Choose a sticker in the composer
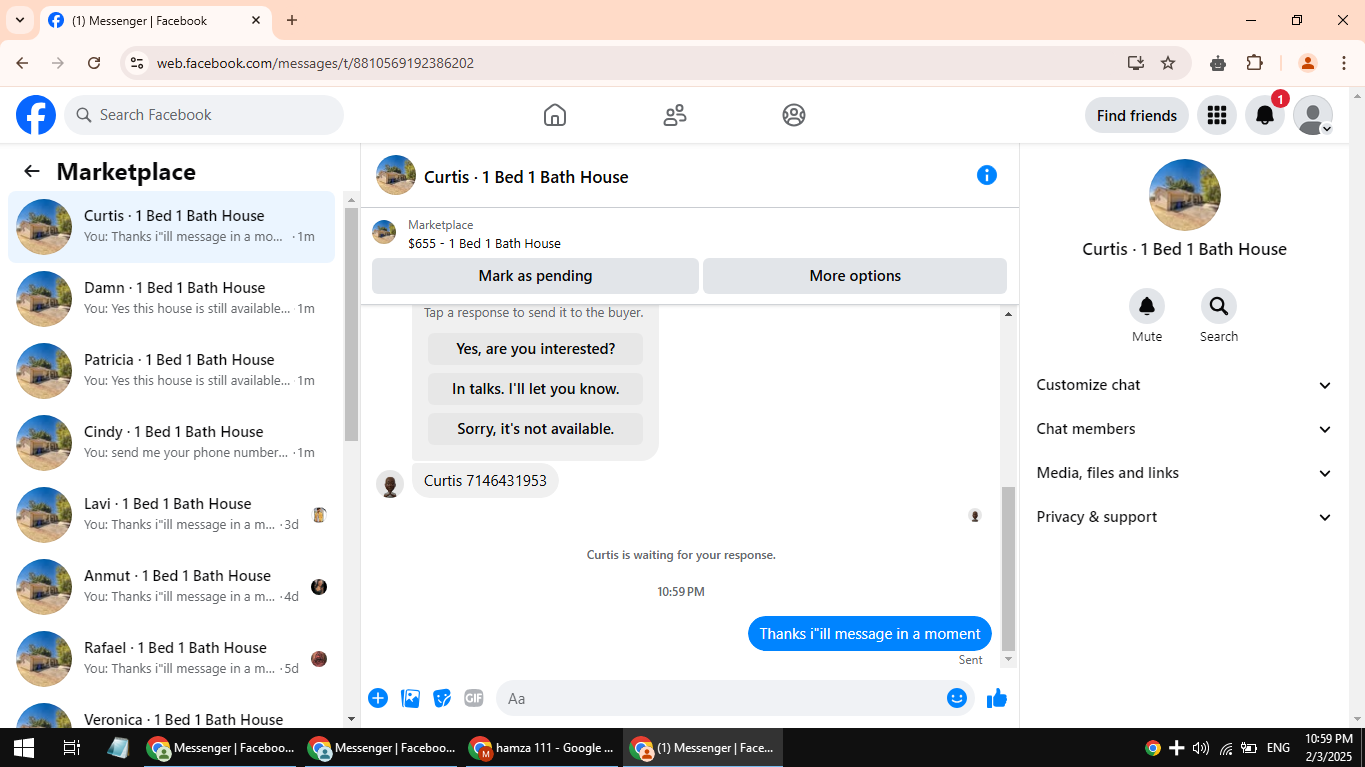Screen dimensions: 1365x767 [442, 698]
